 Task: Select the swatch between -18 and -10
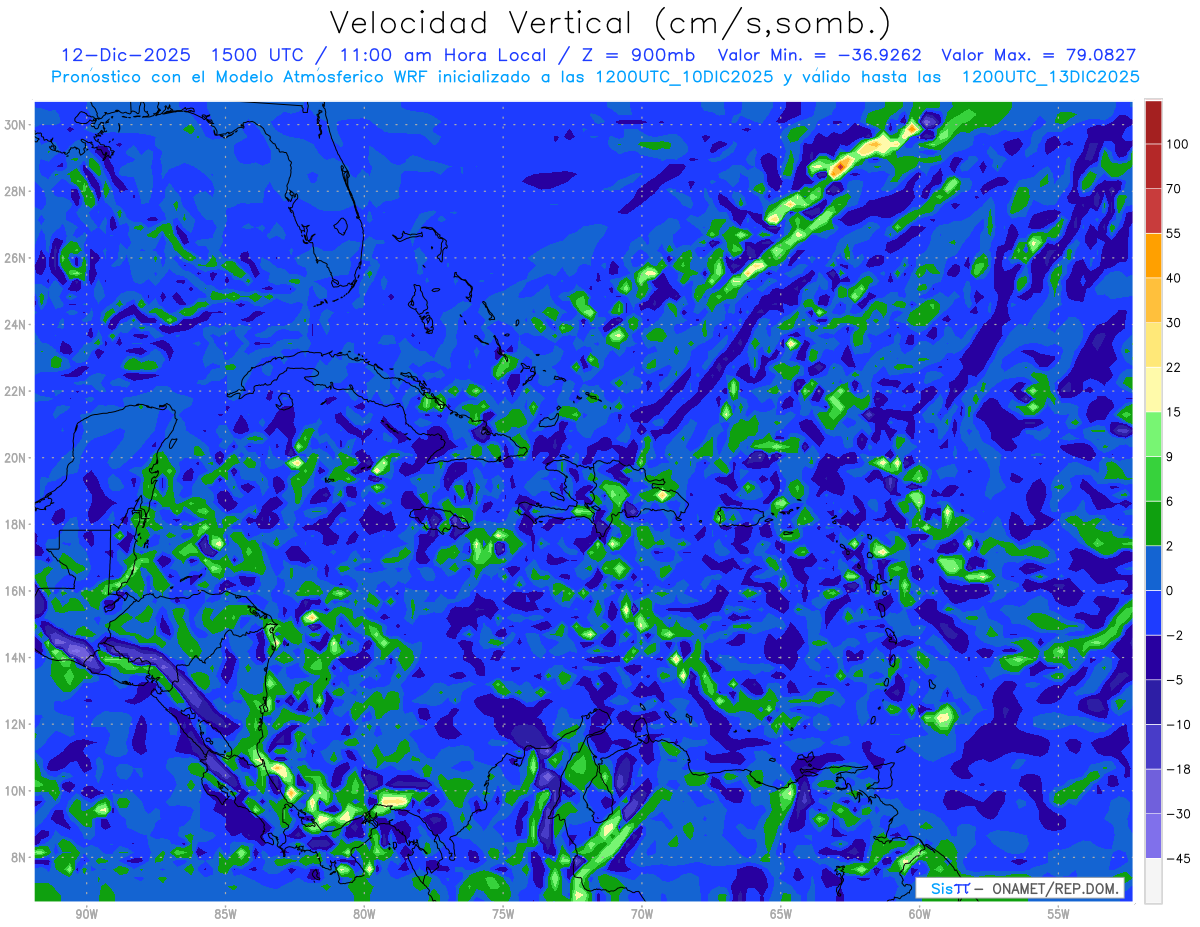(x=1153, y=745)
